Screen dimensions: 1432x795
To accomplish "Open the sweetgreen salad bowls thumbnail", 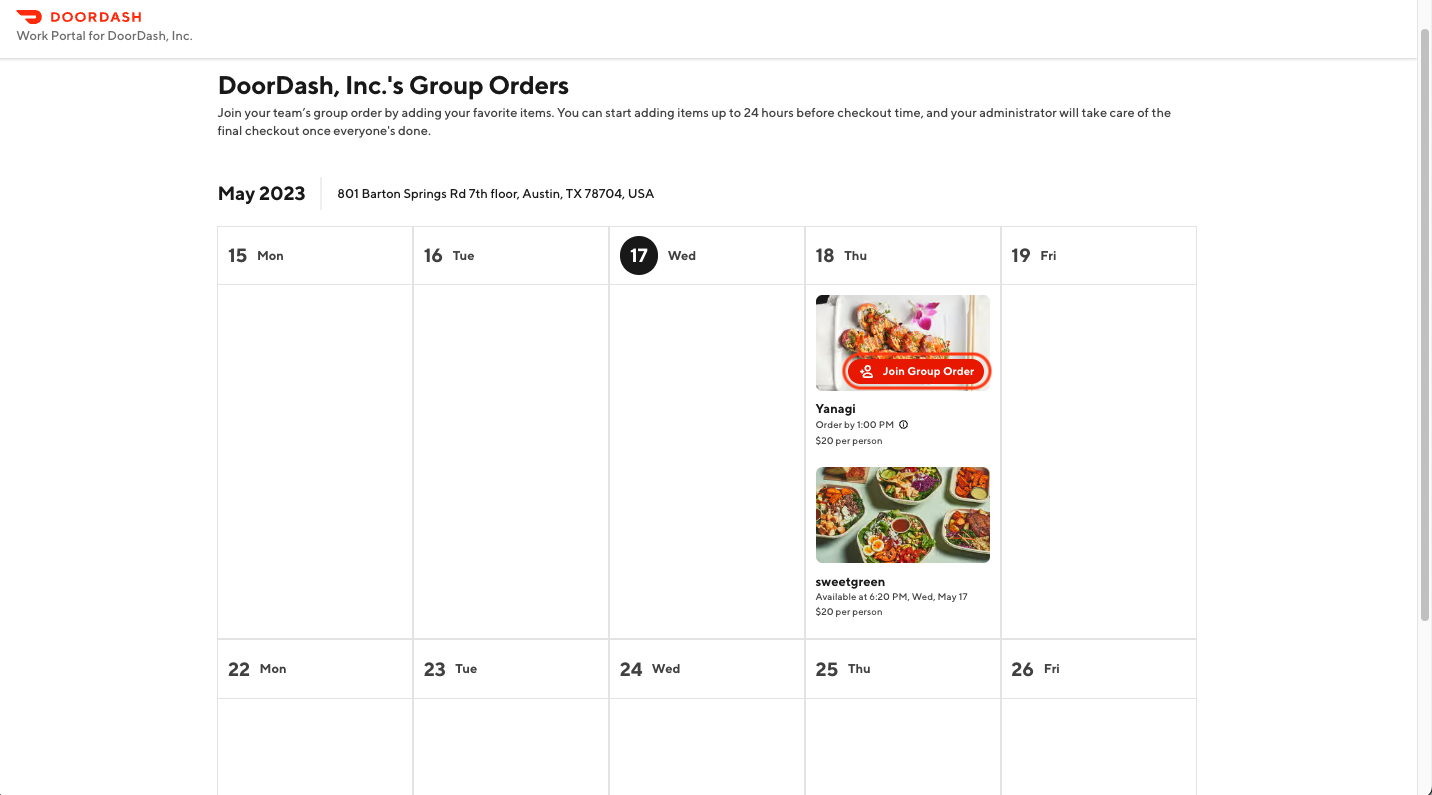I will [x=902, y=515].
